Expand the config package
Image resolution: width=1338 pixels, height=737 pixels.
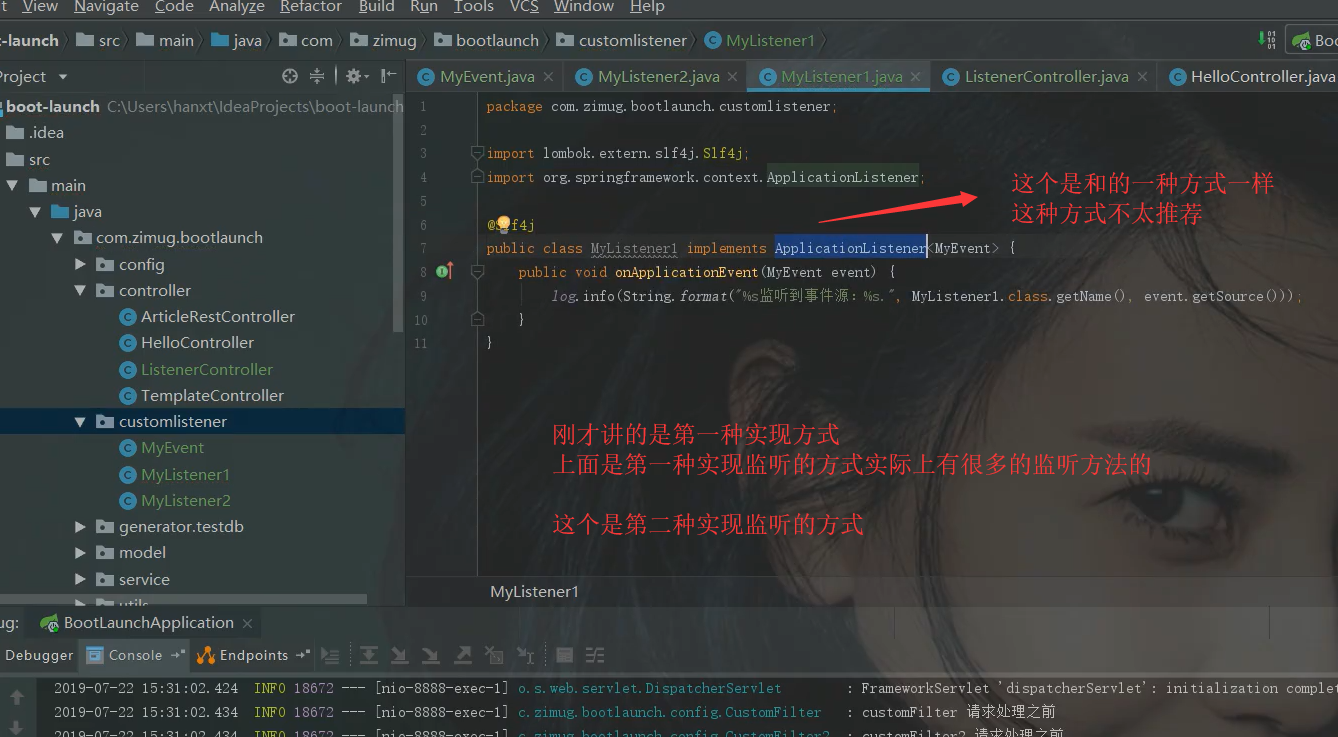point(81,264)
